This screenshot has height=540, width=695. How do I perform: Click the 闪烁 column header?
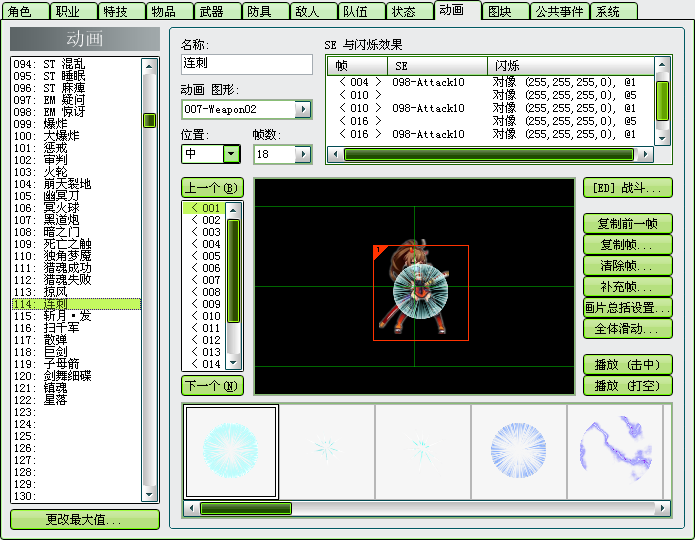571,66
